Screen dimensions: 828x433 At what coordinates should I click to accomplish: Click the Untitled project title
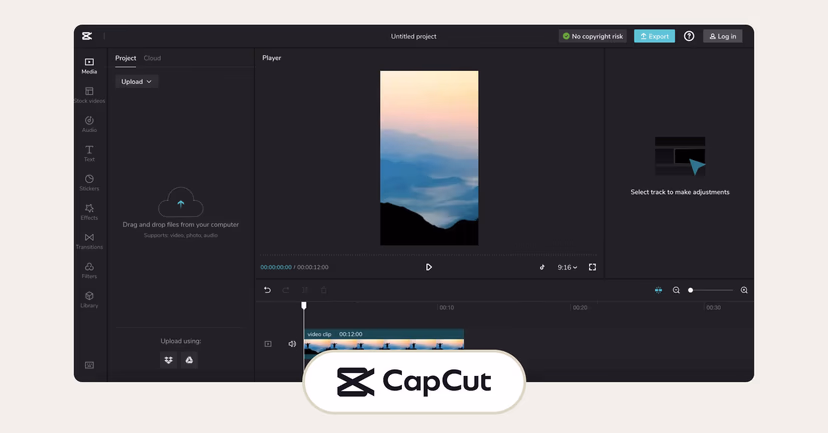point(413,36)
